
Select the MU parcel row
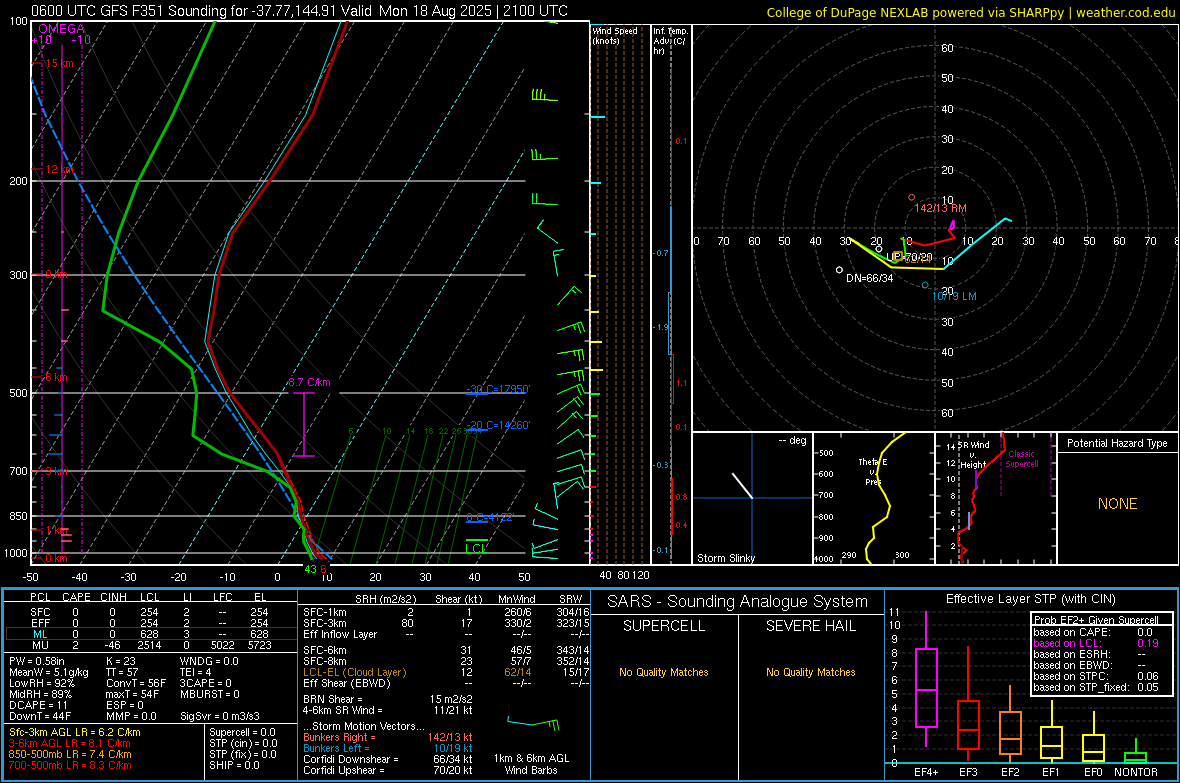click(149, 644)
